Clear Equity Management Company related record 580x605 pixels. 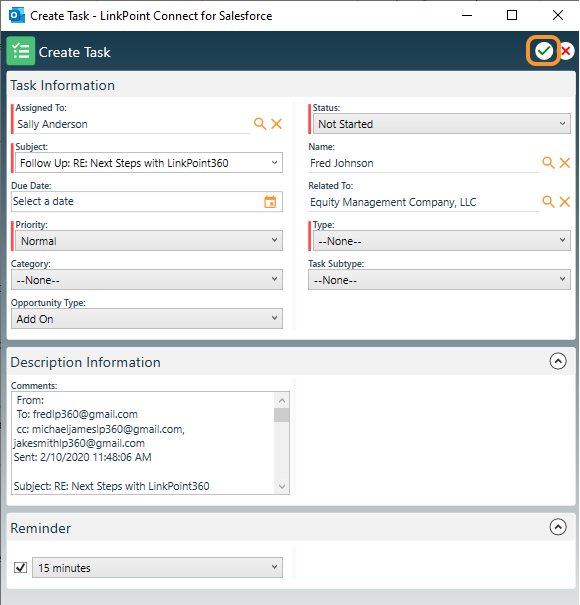click(565, 202)
